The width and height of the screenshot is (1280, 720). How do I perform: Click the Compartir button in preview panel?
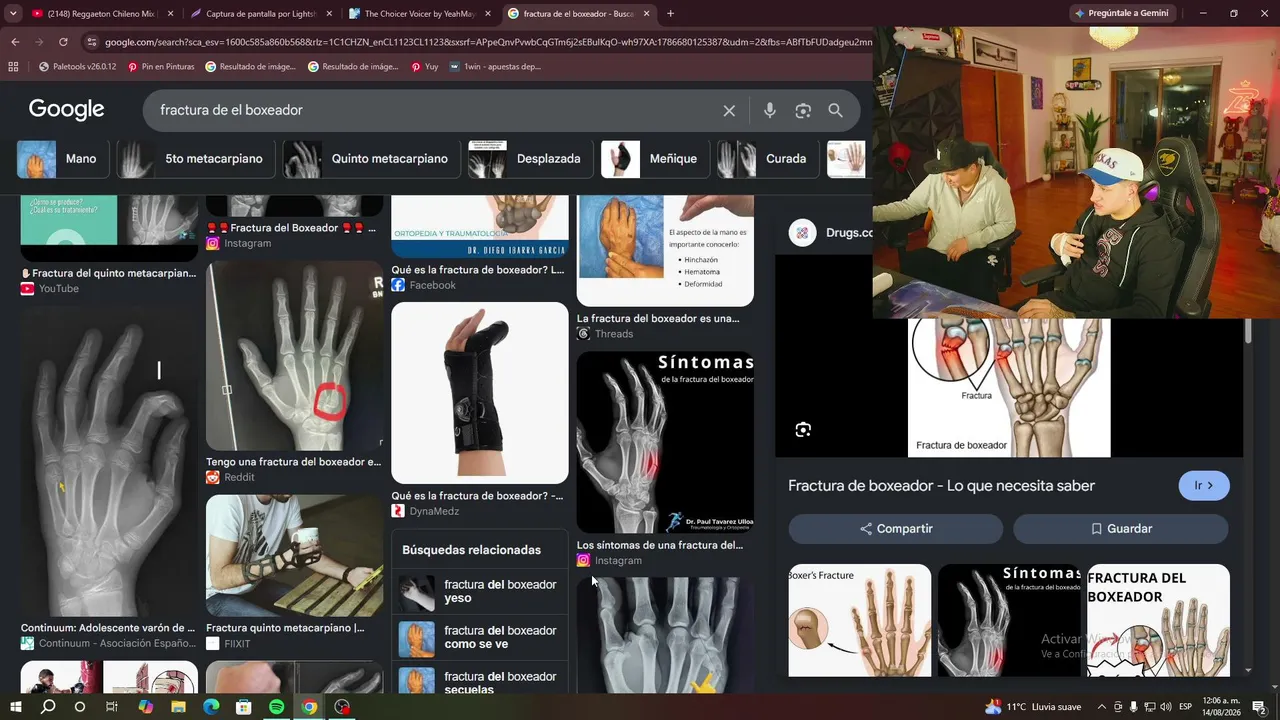(x=895, y=529)
